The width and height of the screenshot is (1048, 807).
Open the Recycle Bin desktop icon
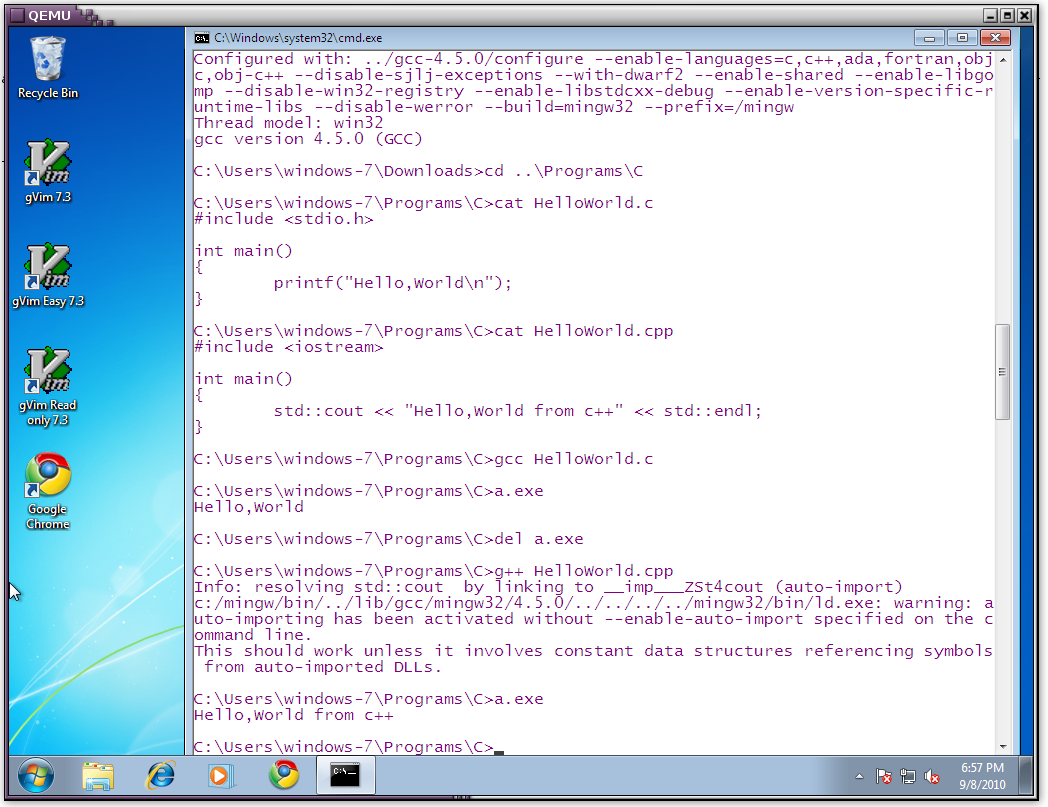48,61
